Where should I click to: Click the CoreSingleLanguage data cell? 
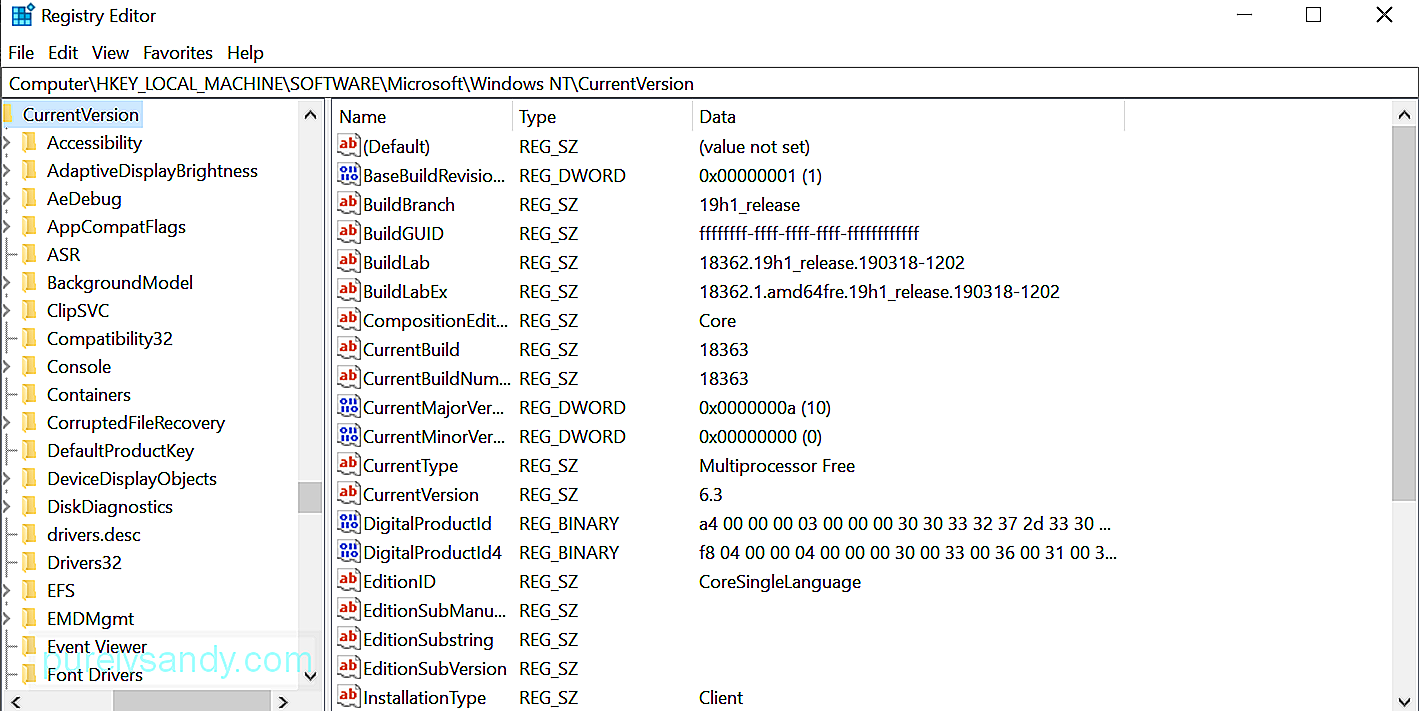780,581
